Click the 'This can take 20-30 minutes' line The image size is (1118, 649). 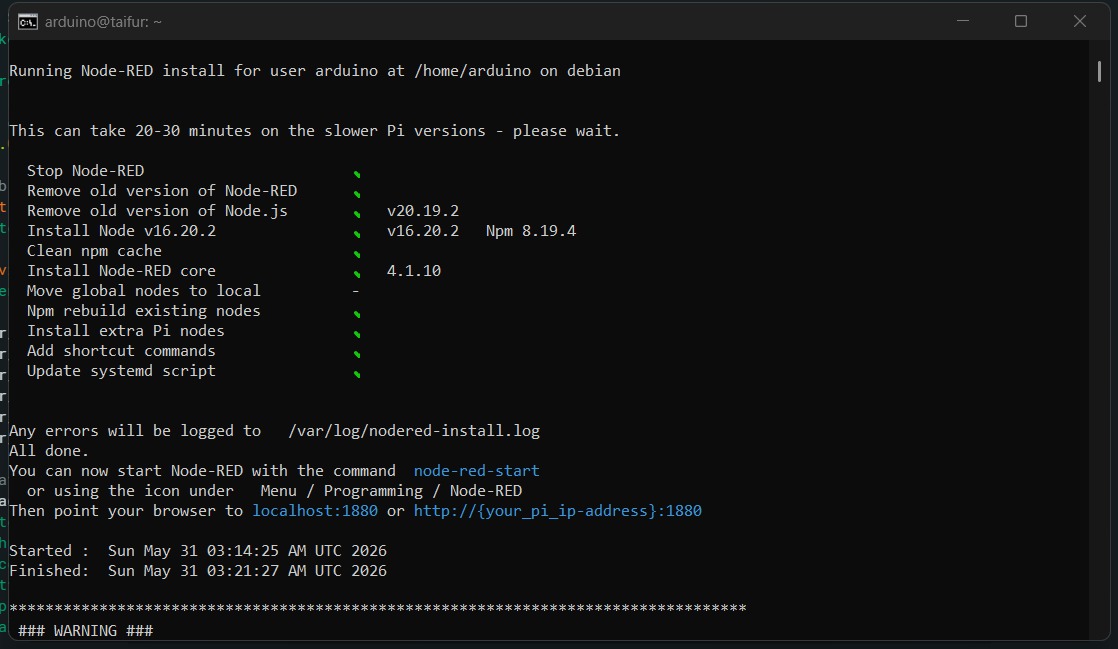point(314,131)
